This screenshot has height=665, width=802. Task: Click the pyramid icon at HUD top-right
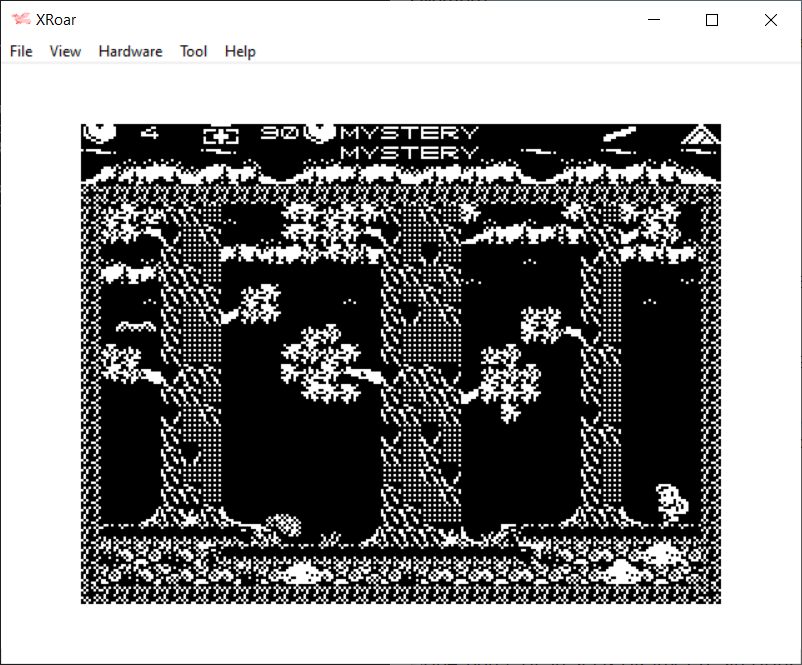coord(702,134)
